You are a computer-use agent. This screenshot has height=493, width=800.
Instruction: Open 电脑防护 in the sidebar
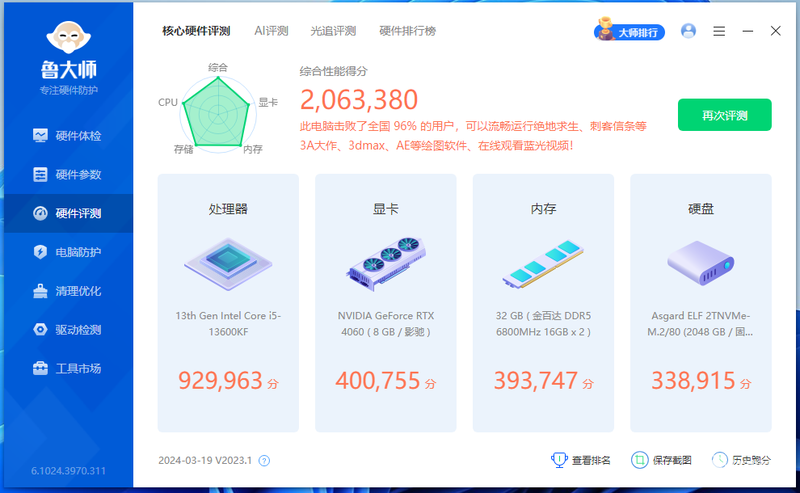(x=68, y=252)
